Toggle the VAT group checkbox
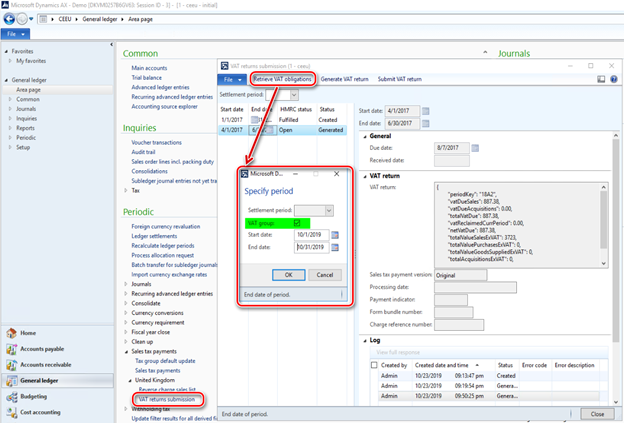This screenshot has height=423, width=624. click(297, 223)
